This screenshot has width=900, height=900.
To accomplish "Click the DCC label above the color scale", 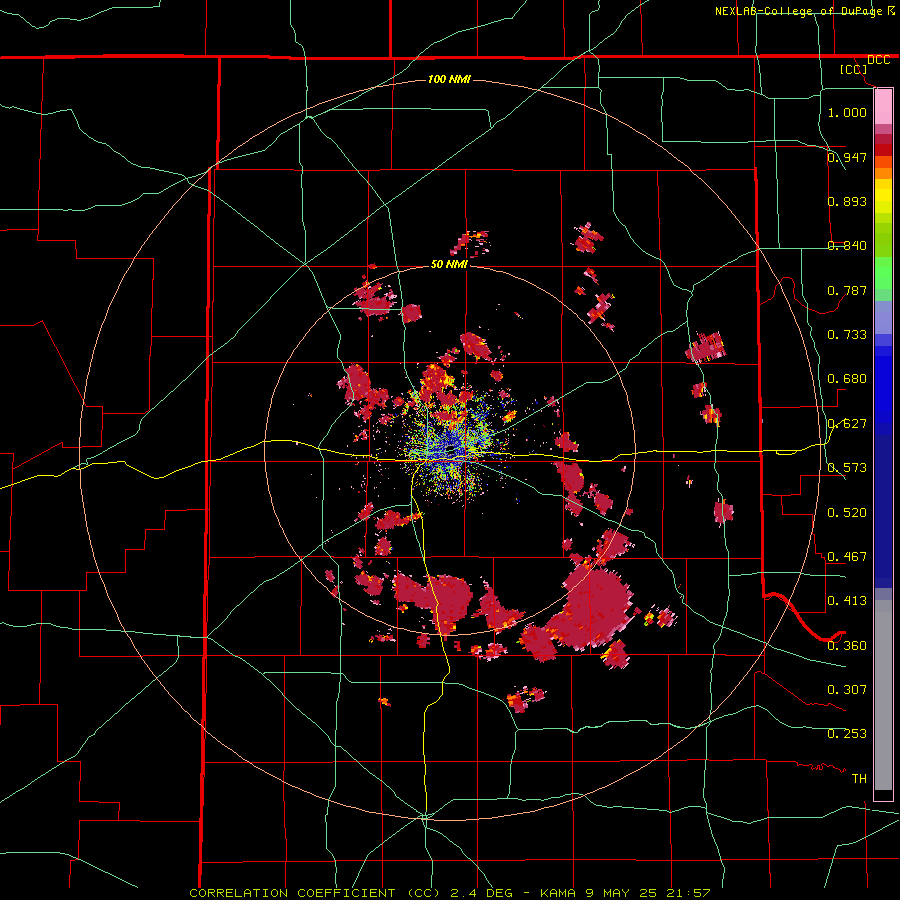I will pyautogui.click(x=878, y=60).
